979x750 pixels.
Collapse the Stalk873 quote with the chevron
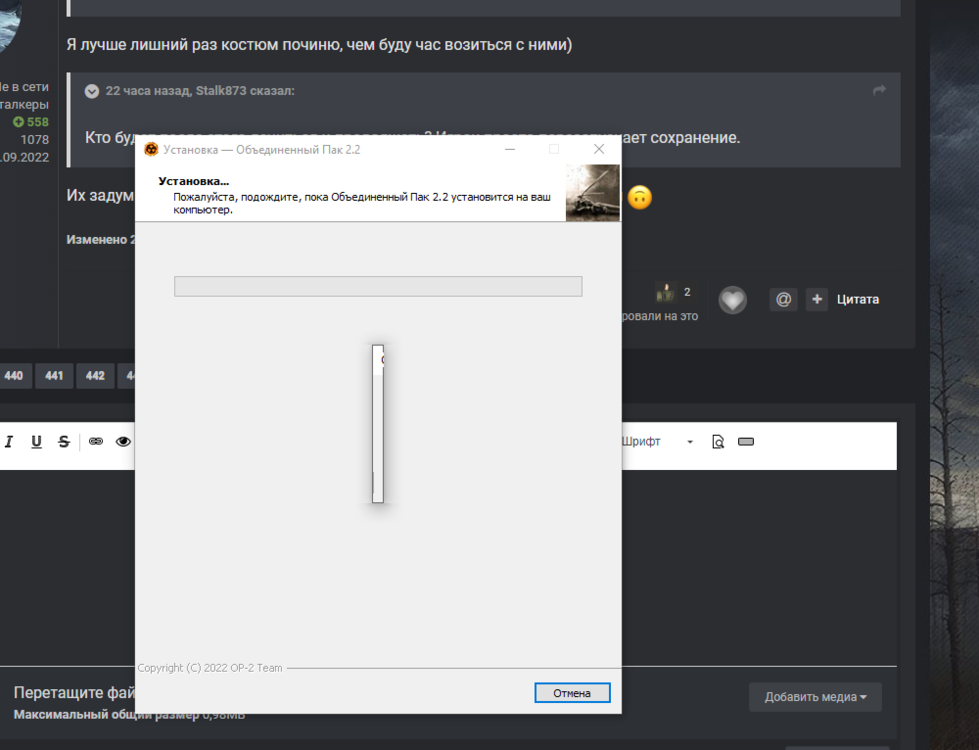[92, 91]
